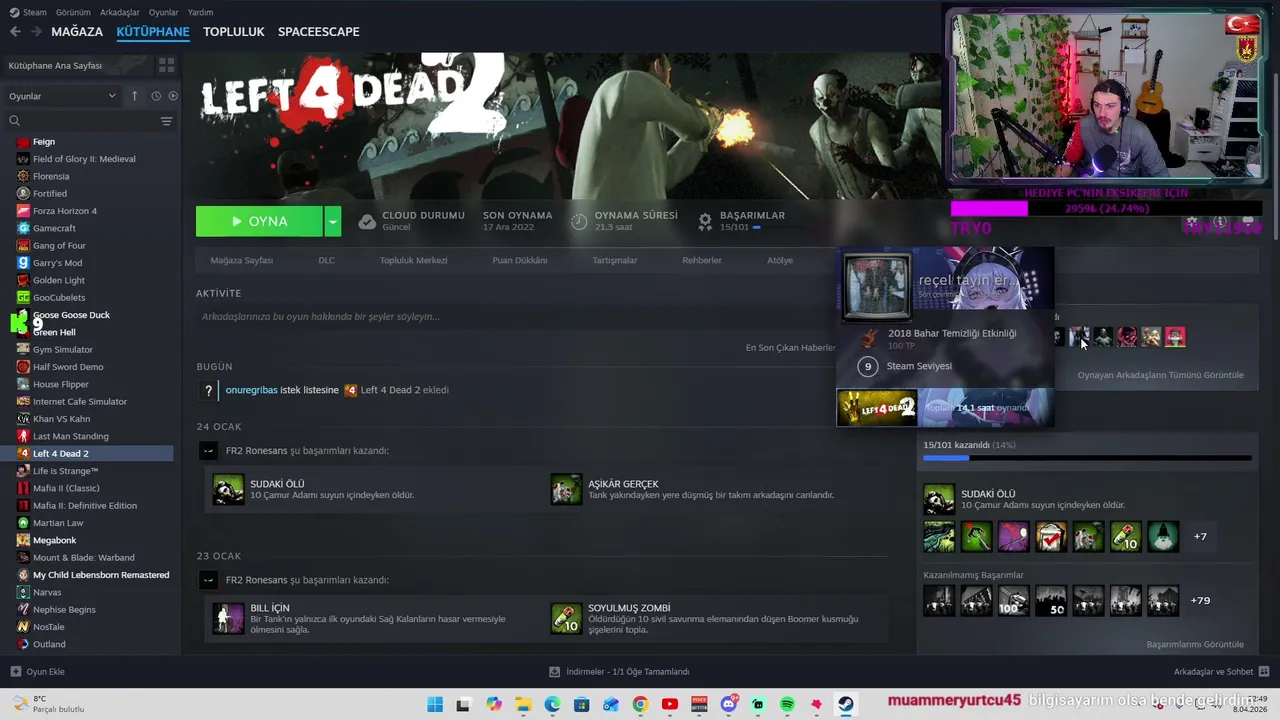Open Kütüphane Ana Sayfası
Viewport: 1280px width, 720px height.
pyautogui.click(x=55, y=65)
